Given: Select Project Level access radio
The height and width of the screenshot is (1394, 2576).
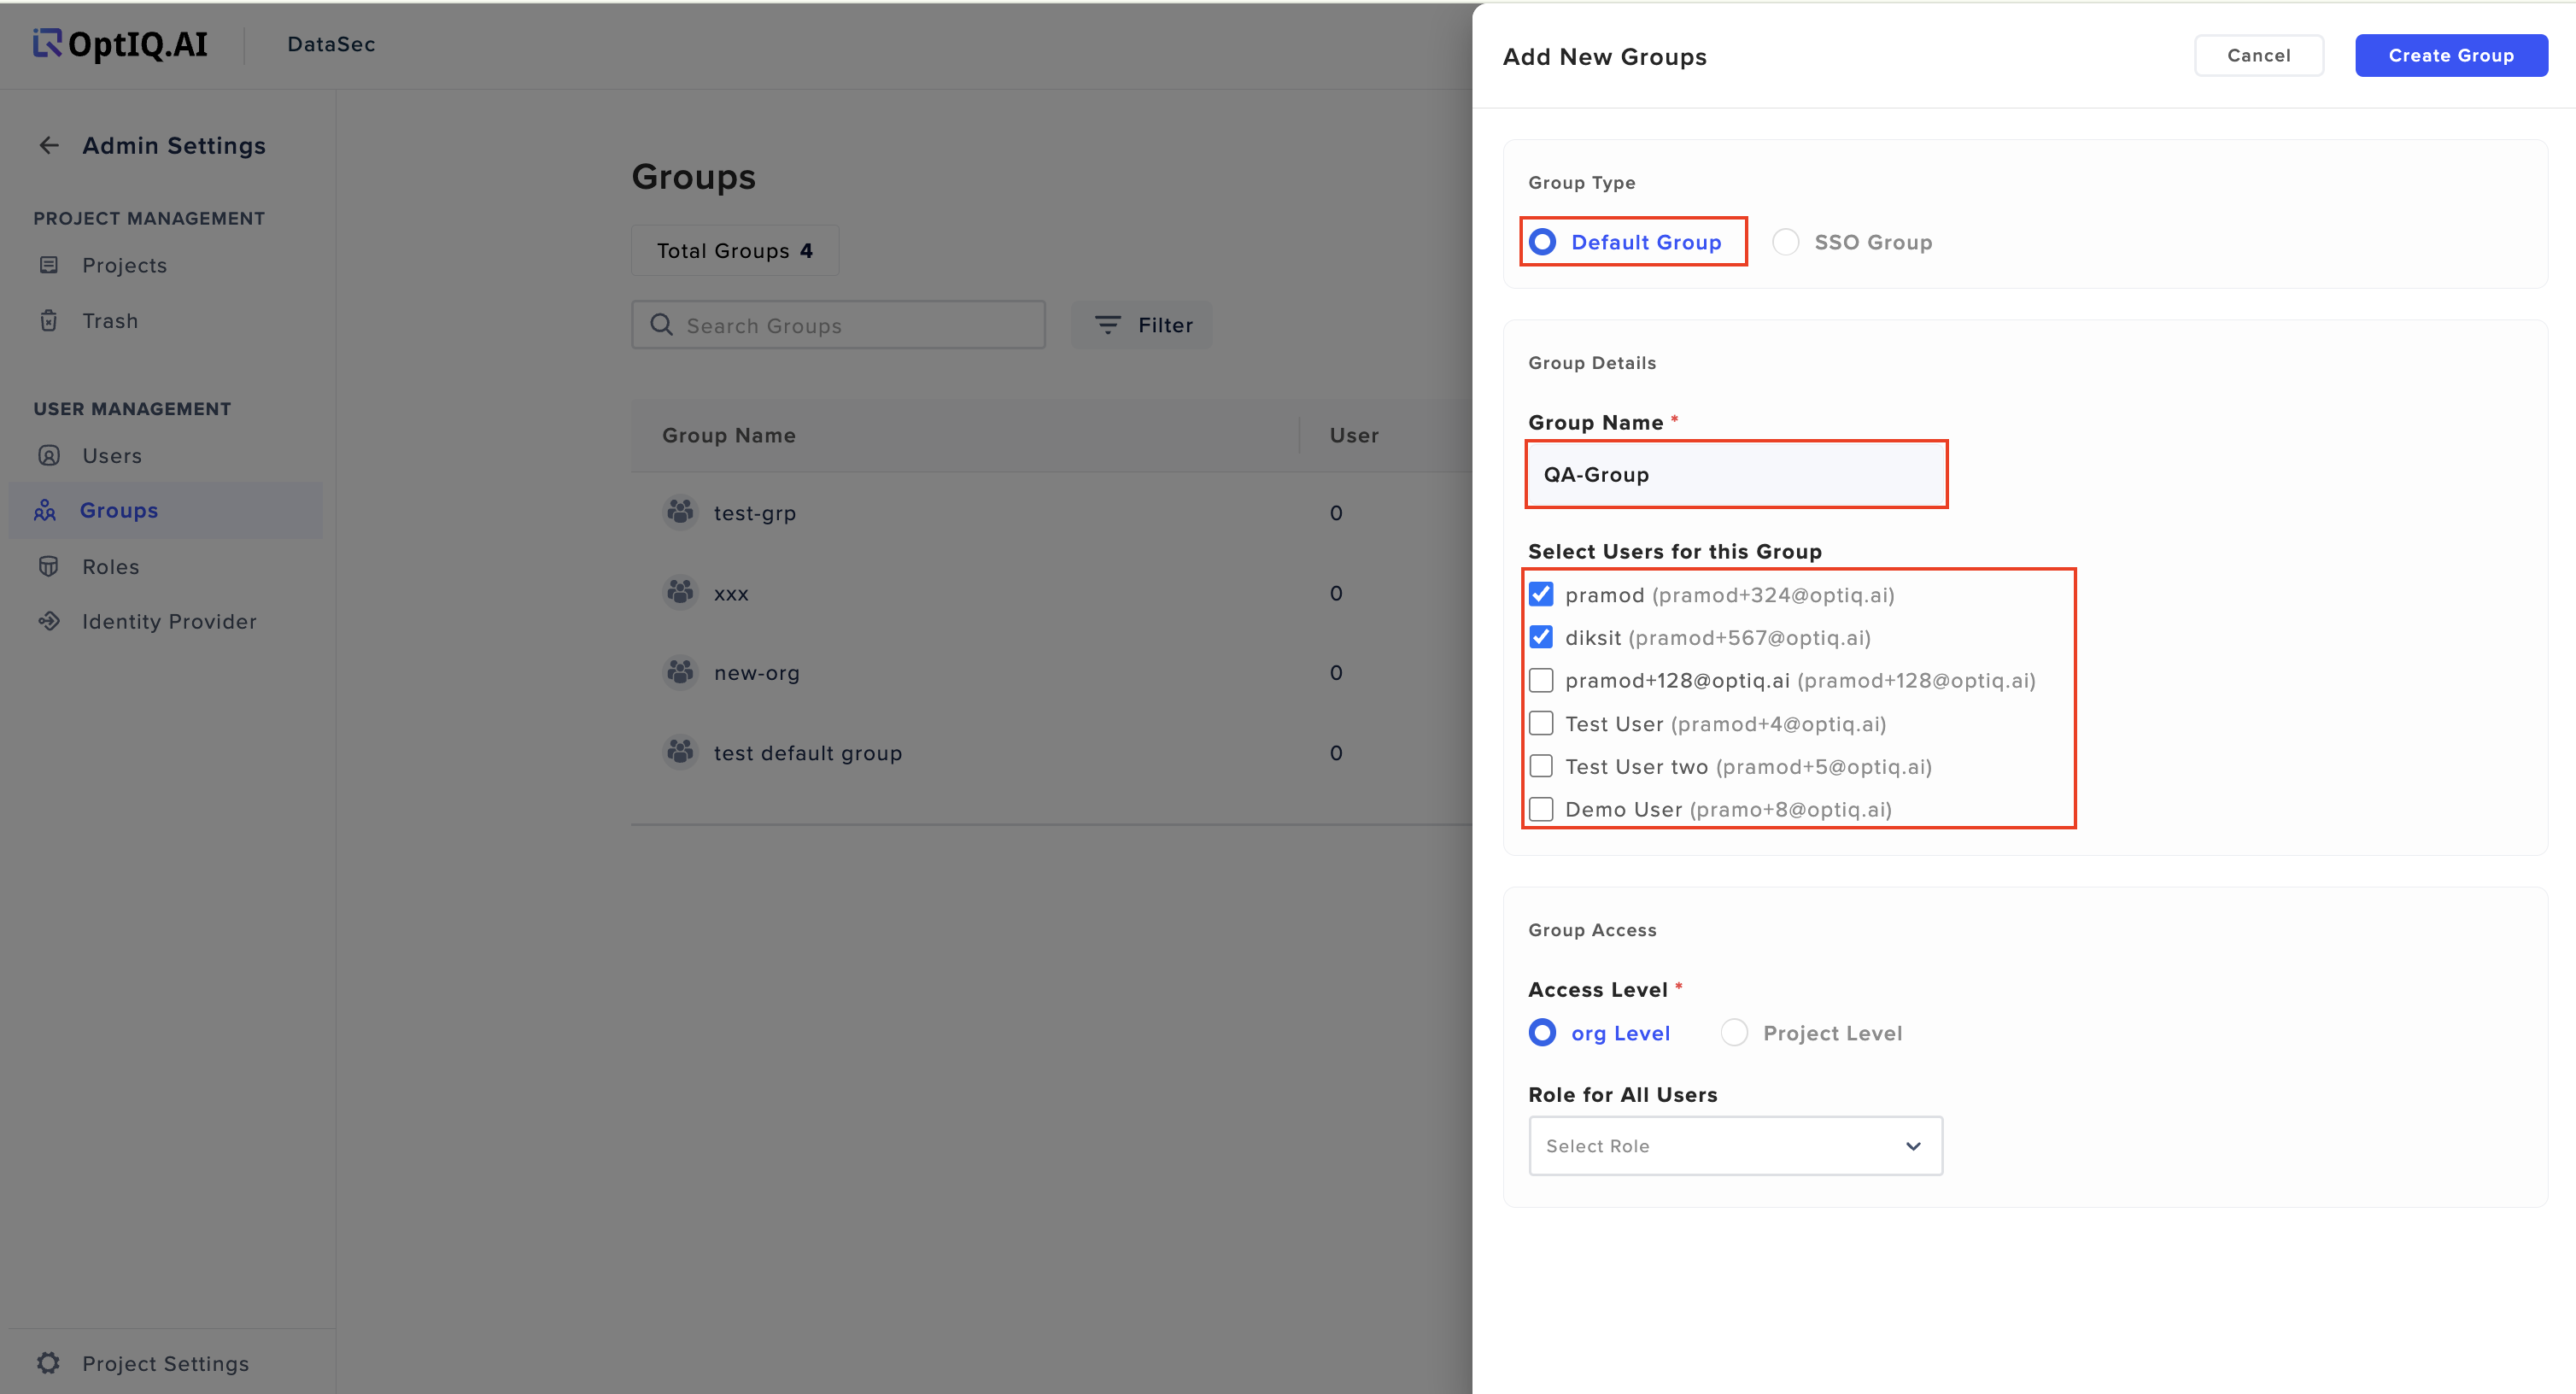Looking at the screenshot, I should click(1735, 1033).
